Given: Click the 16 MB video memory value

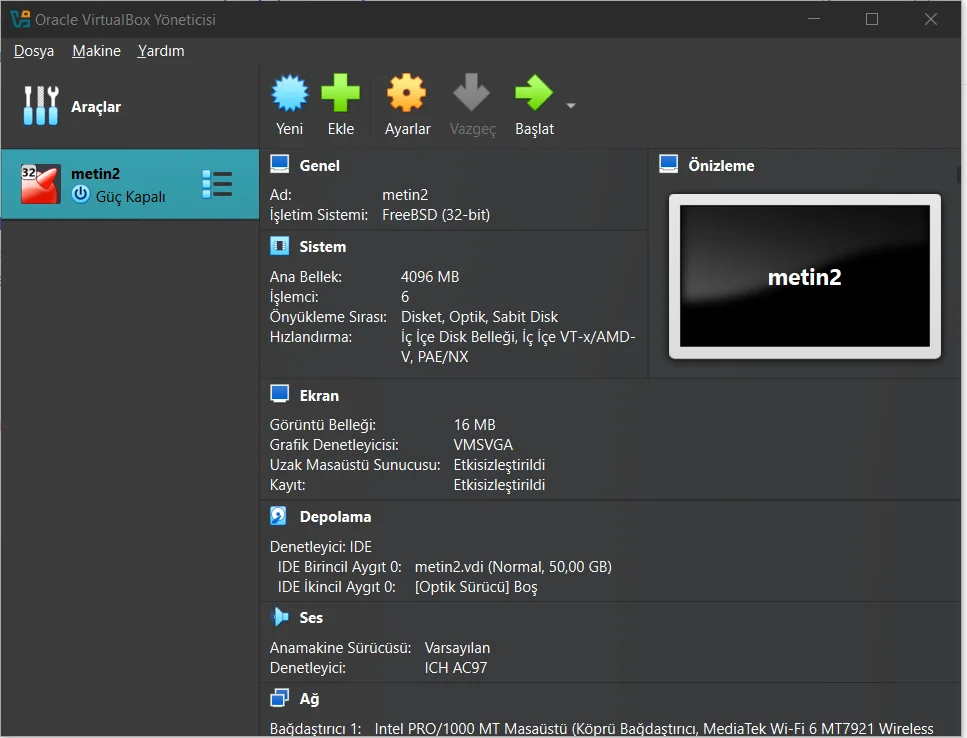Looking at the screenshot, I should 474,425.
